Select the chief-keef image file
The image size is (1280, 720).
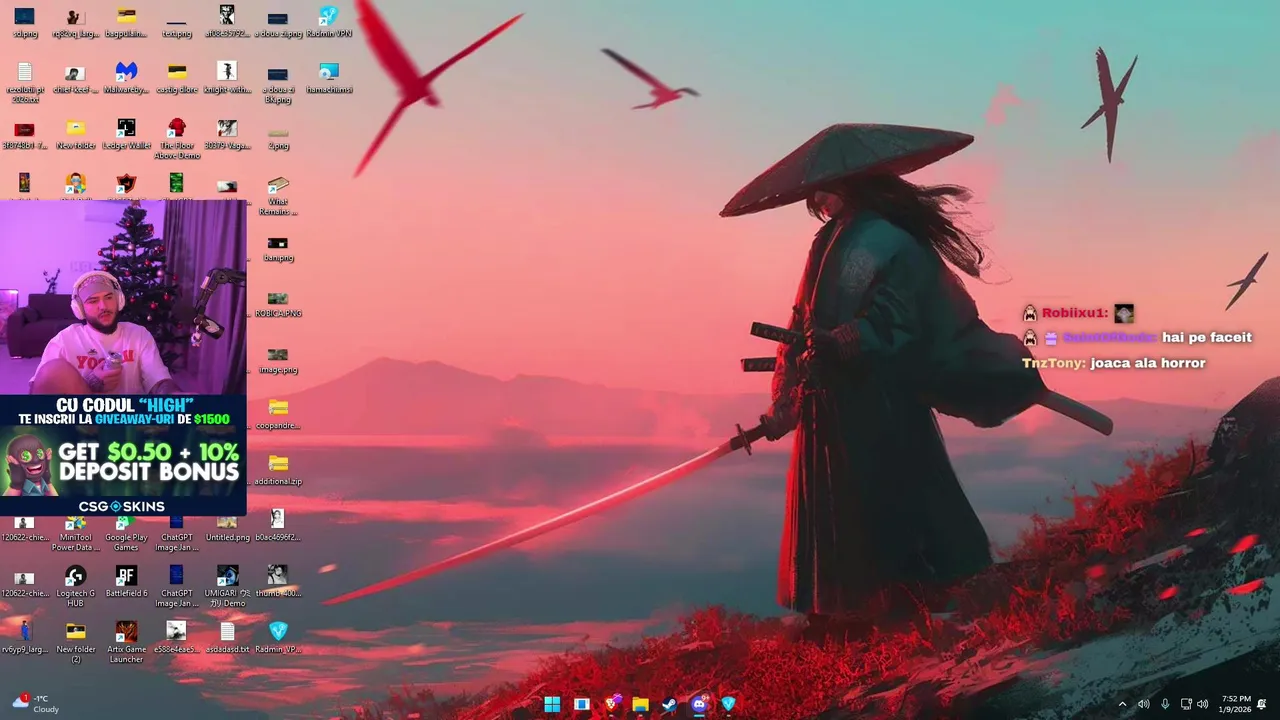(75, 78)
